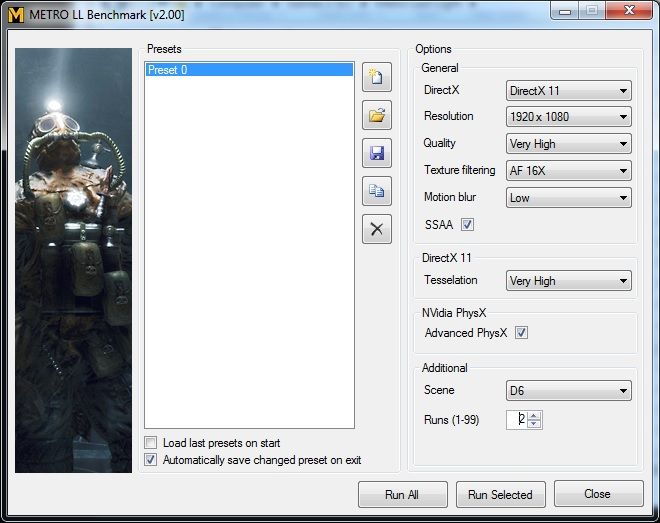Toggle Advanced PhysX checkbox

[x=521, y=333]
